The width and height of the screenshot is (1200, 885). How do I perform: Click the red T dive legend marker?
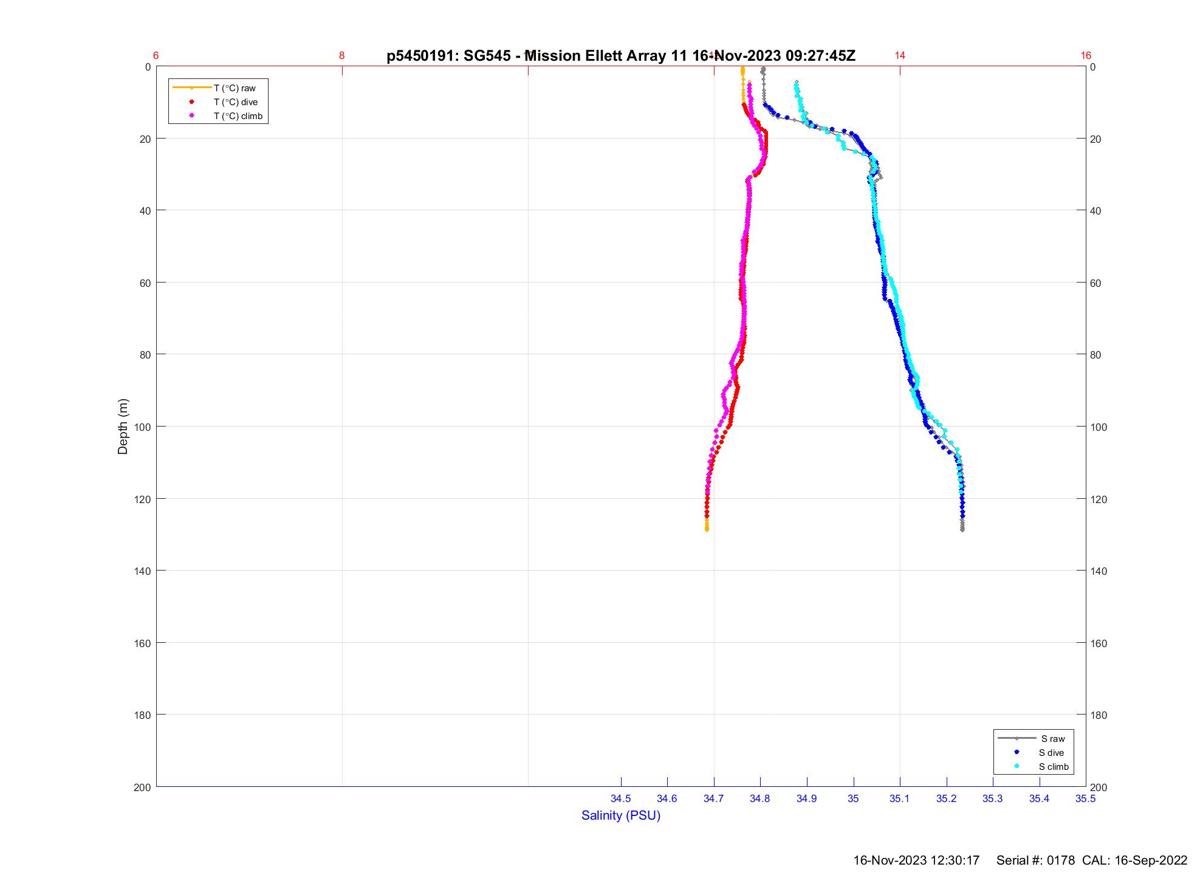pos(190,102)
